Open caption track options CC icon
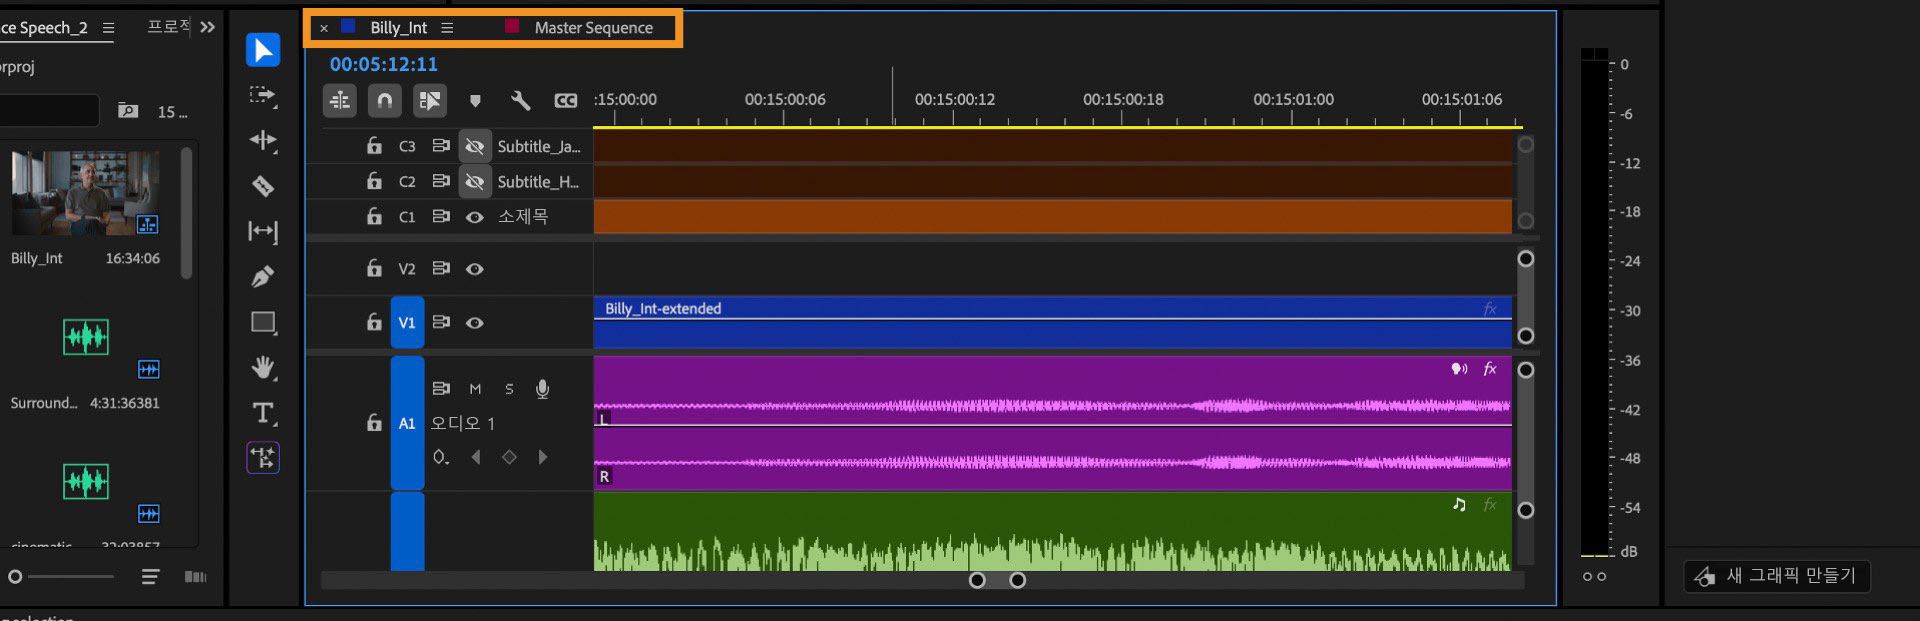This screenshot has height=621, width=1920. coord(566,100)
